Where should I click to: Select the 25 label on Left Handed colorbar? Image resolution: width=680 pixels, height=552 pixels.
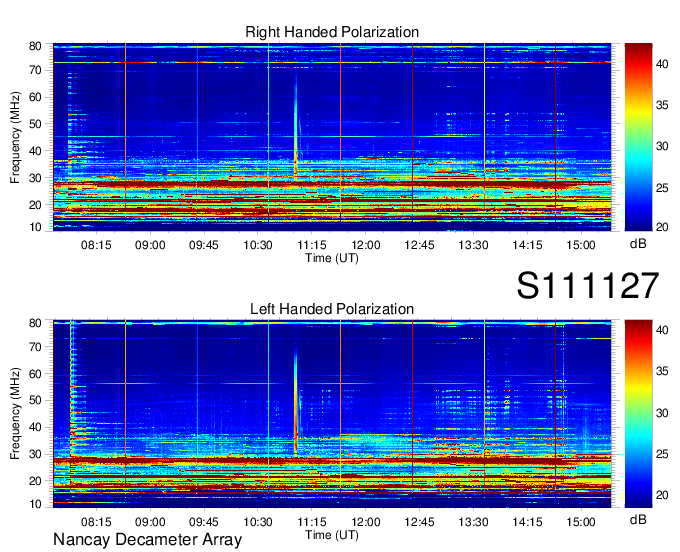point(662,454)
